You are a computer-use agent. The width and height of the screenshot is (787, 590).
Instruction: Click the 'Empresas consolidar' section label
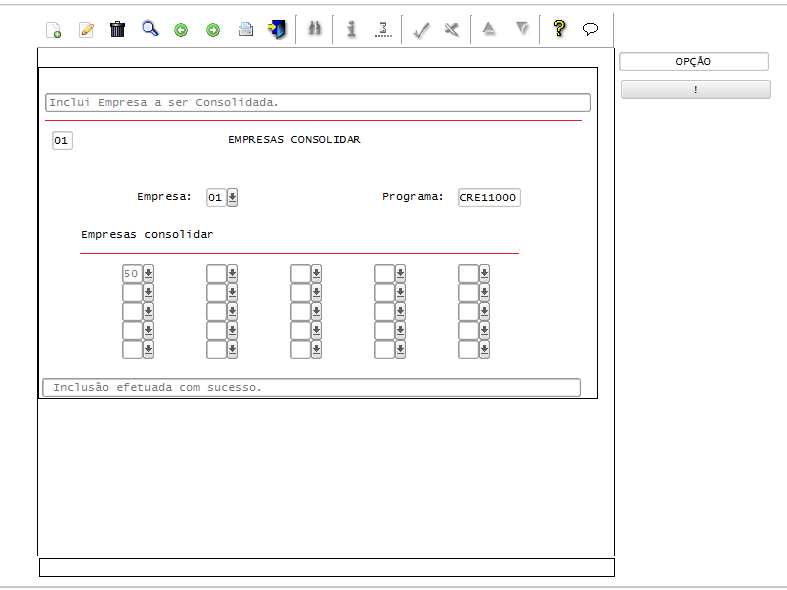pyautogui.click(x=147, y=234)
